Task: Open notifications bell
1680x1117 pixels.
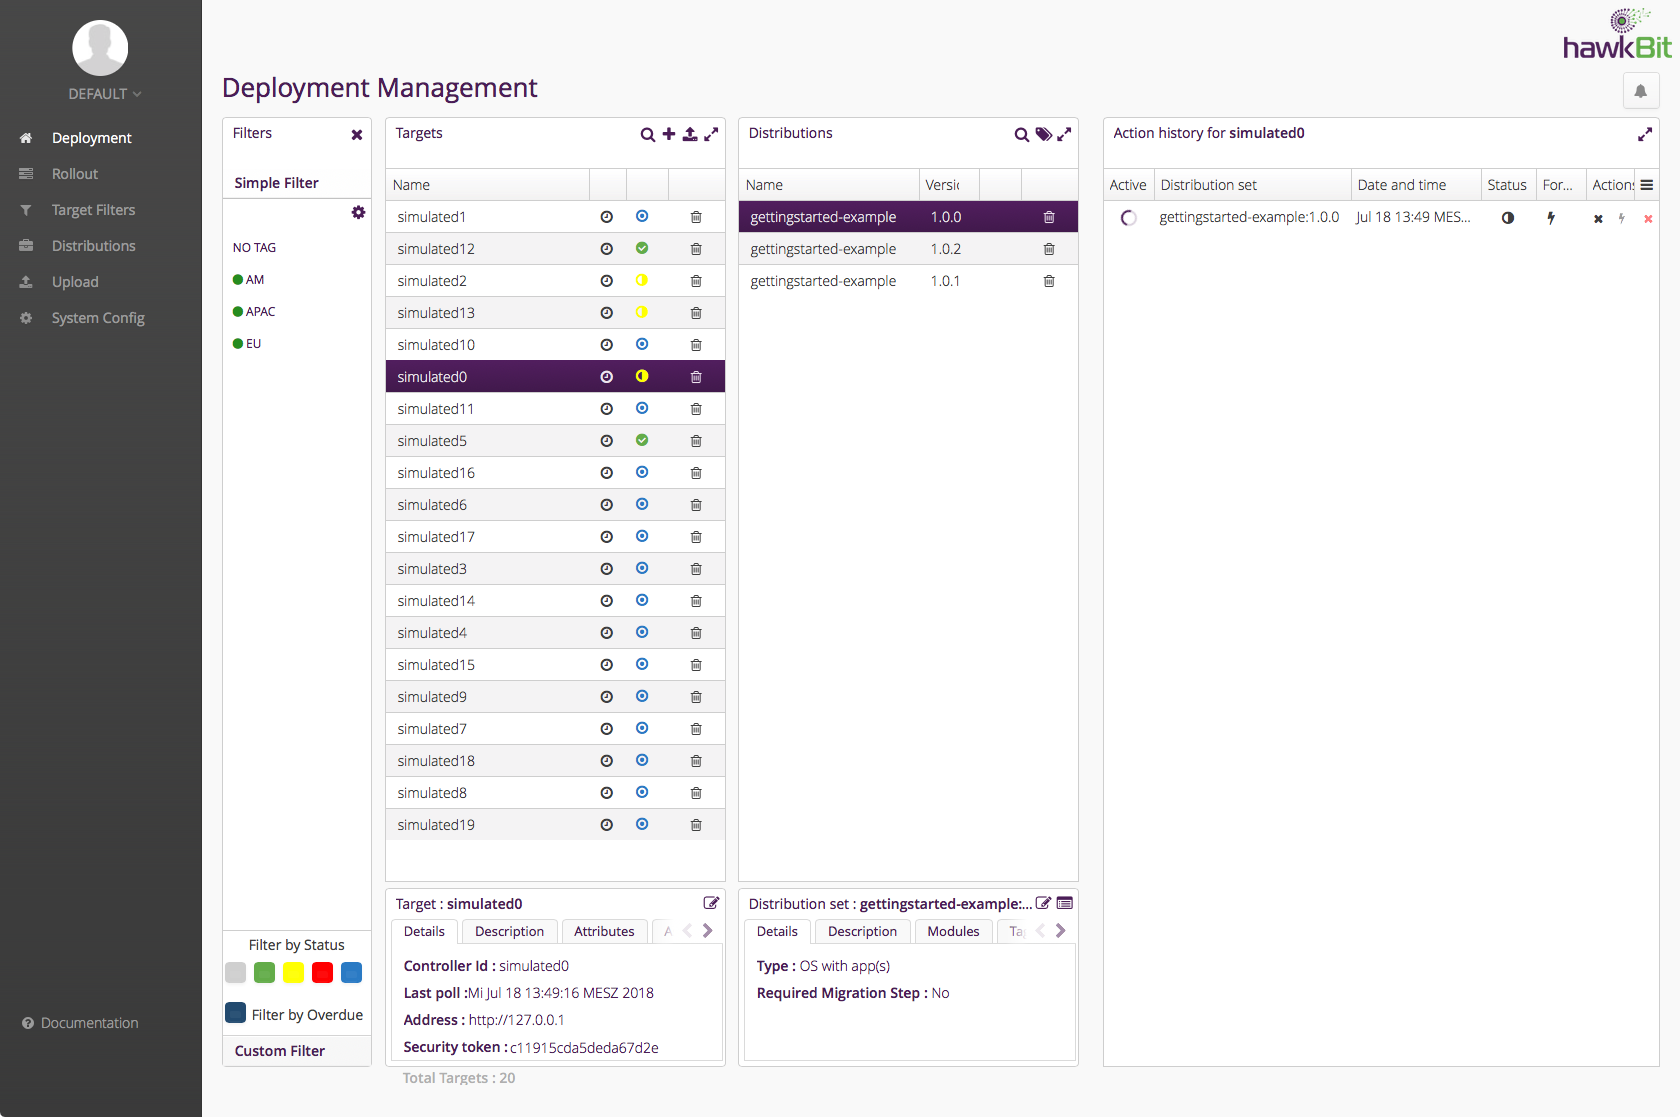Action: [x=1641, y=91]
